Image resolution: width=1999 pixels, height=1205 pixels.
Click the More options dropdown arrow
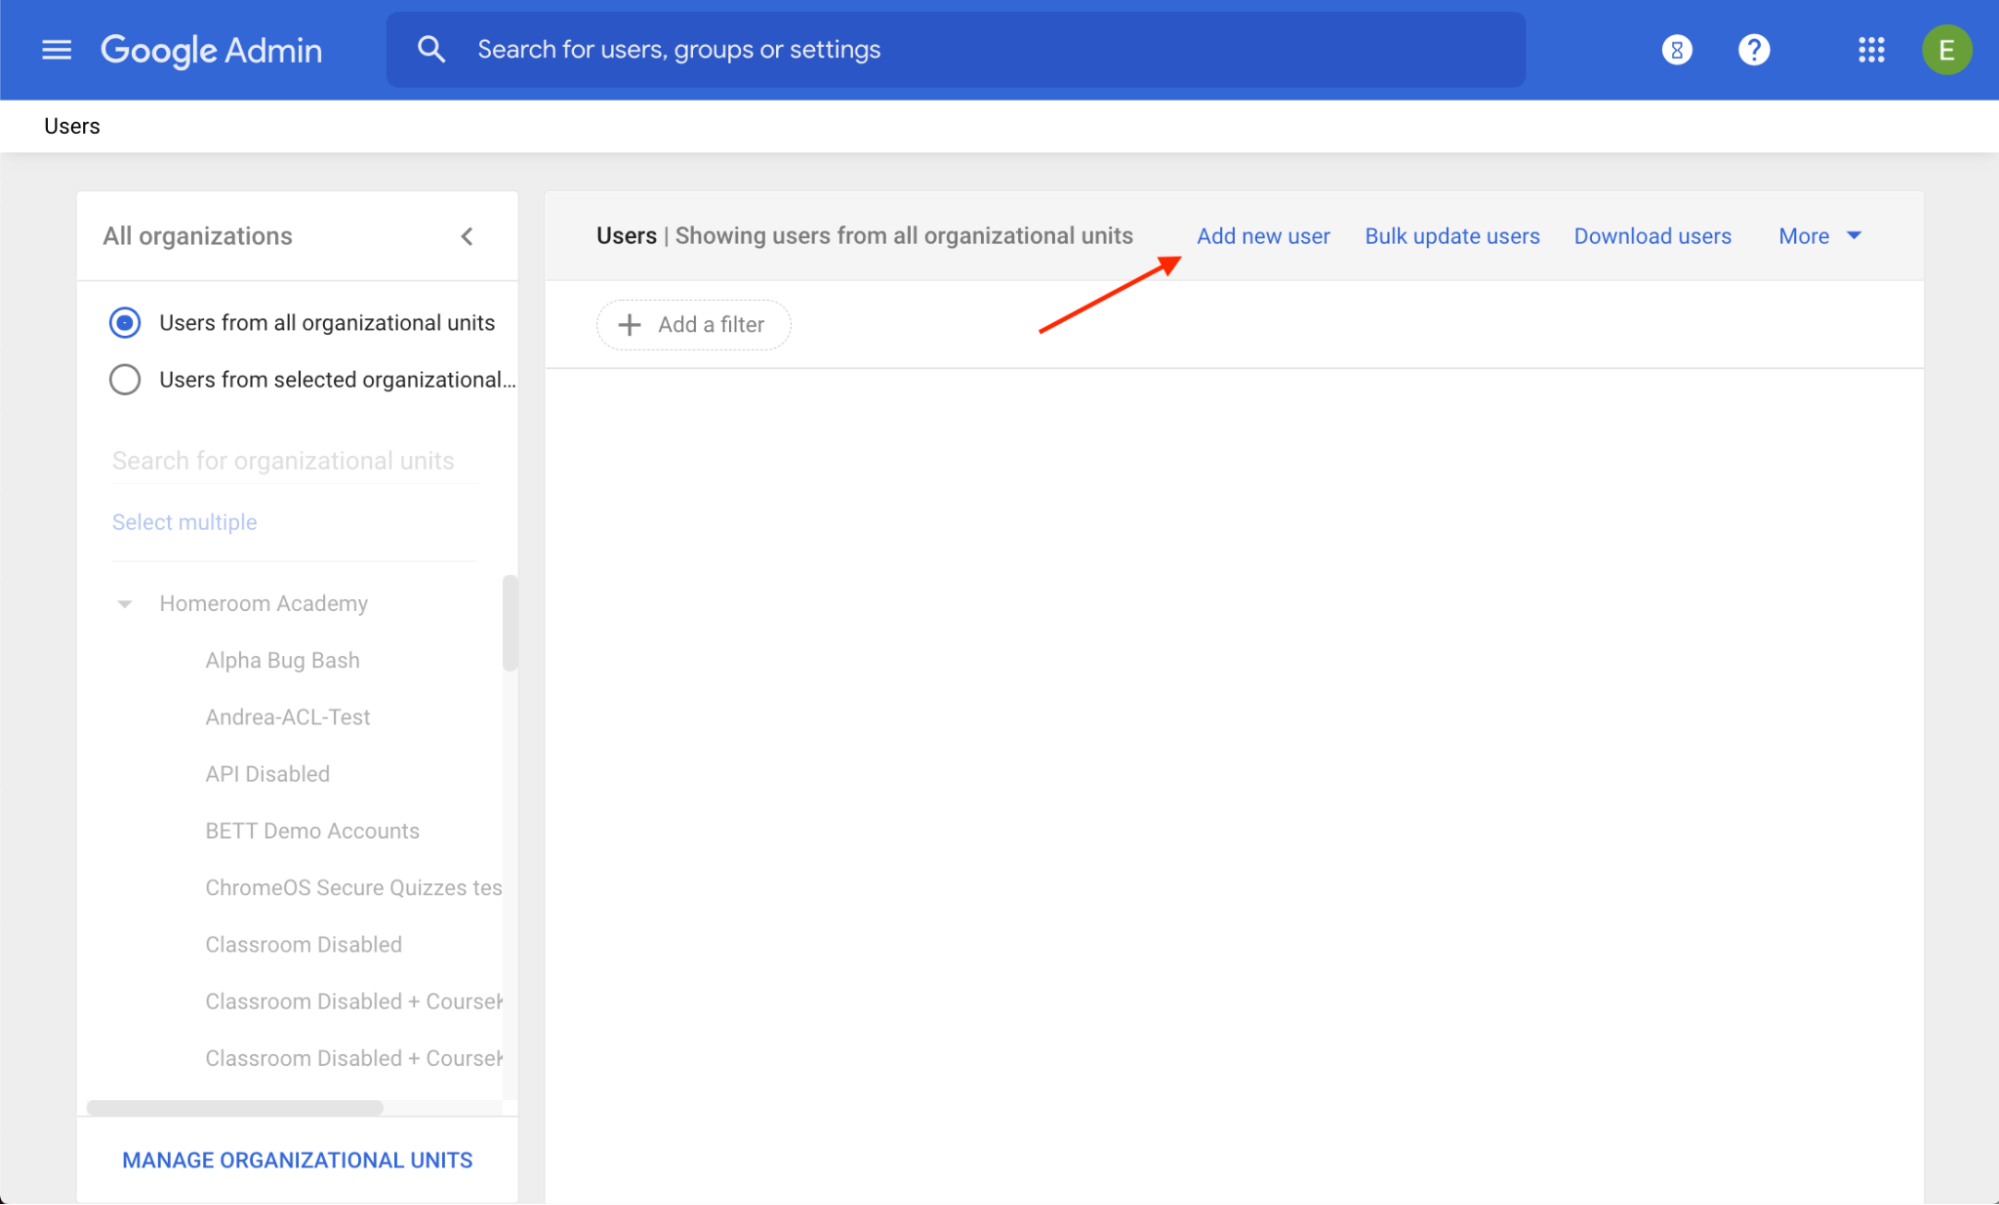tap(1855, 234)
